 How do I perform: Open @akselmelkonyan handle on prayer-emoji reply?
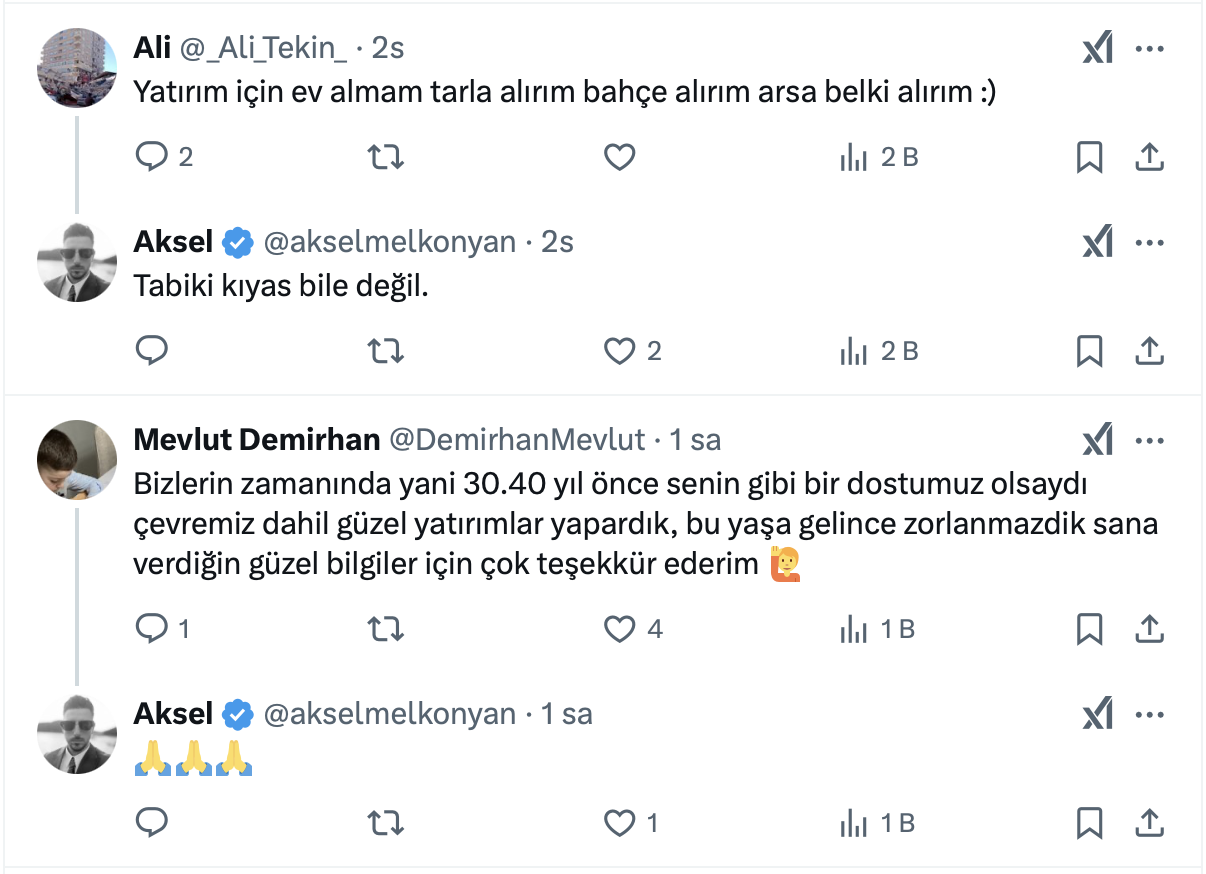pyautogui.click(x=389, y=714)
